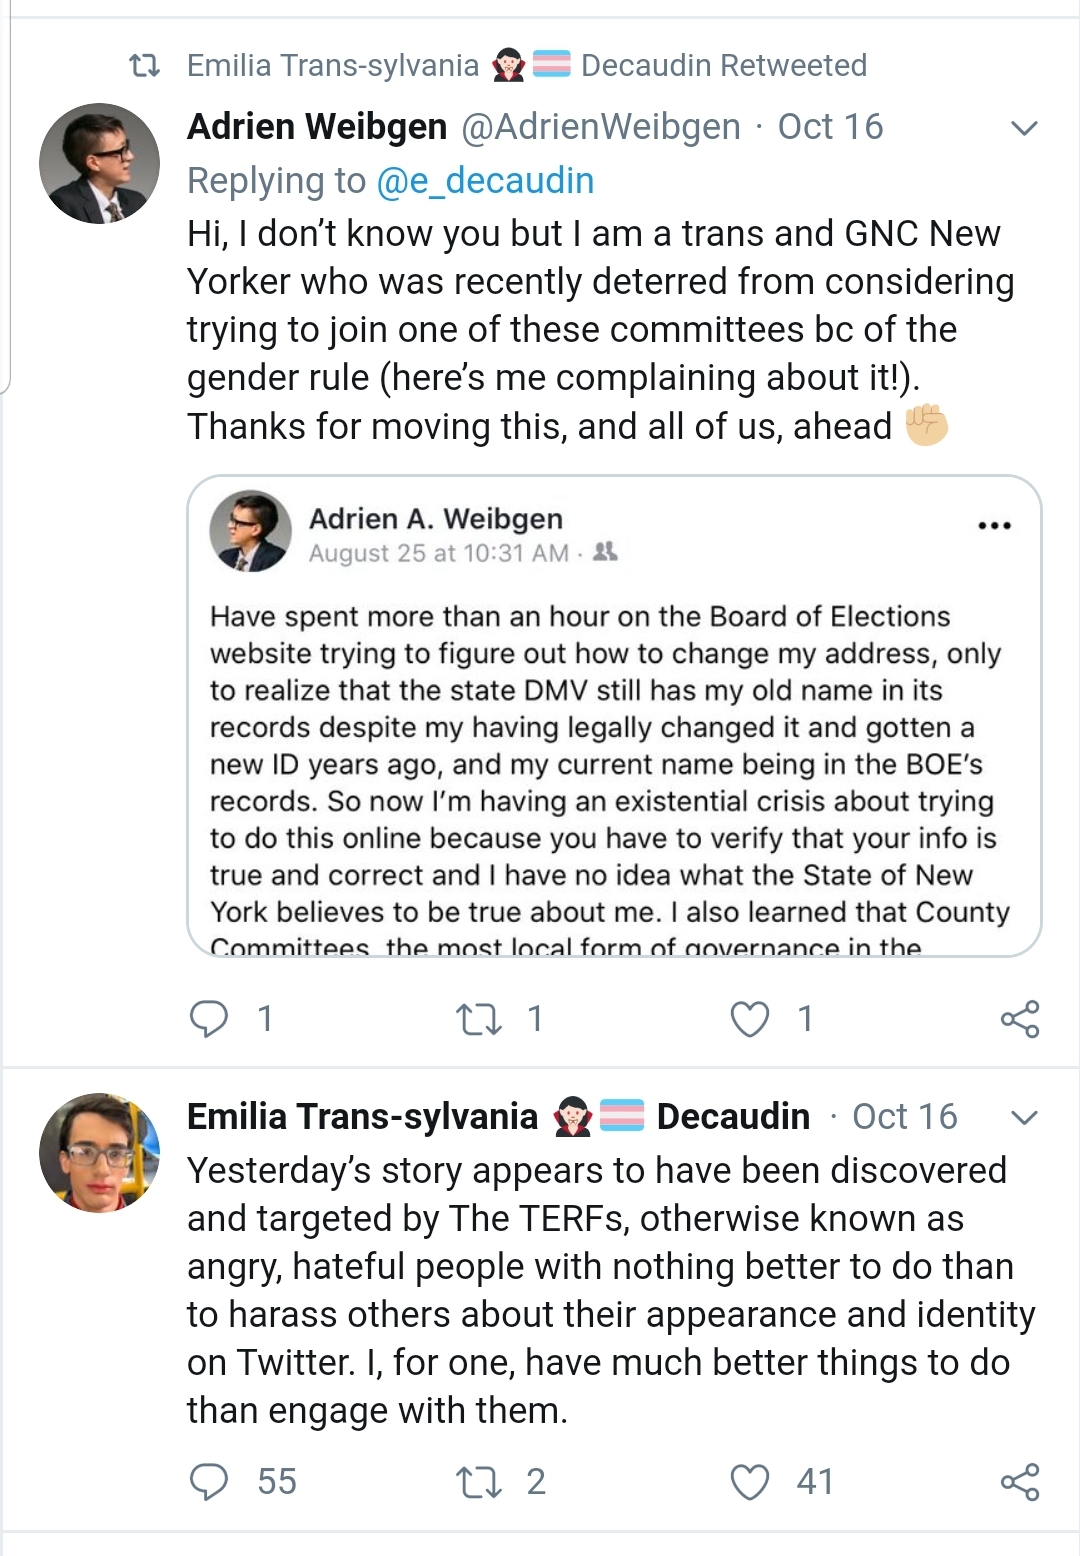Reply to Adrien Weibgen's tweet
This screenshot has width=1080, height=1556.
pos(209,1019)
